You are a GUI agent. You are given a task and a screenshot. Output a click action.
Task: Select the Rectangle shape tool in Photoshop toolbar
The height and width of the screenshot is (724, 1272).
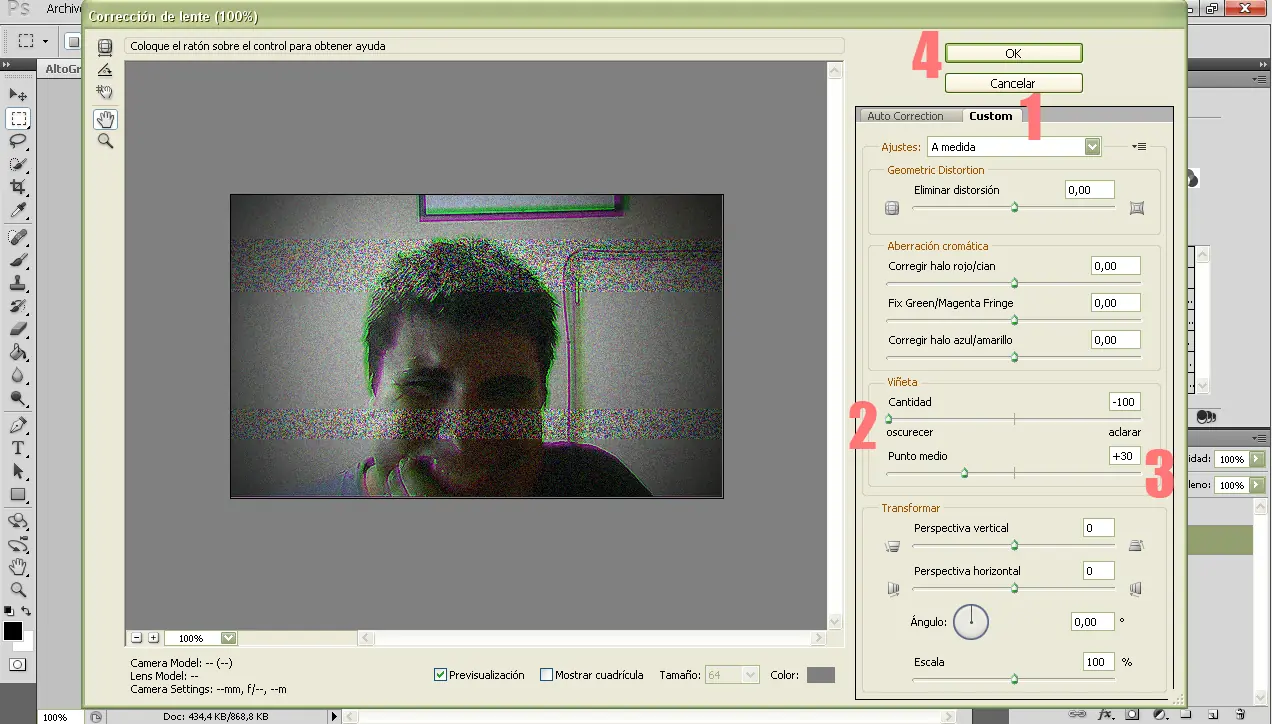click(18, 495)
